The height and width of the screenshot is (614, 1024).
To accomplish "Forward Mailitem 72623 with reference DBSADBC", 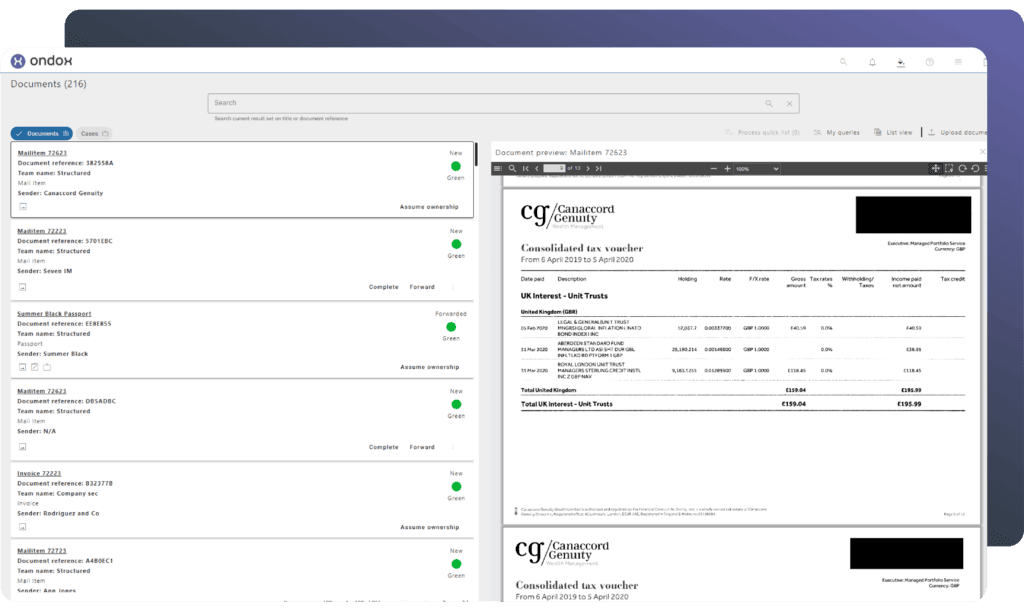I will point(422,447).
